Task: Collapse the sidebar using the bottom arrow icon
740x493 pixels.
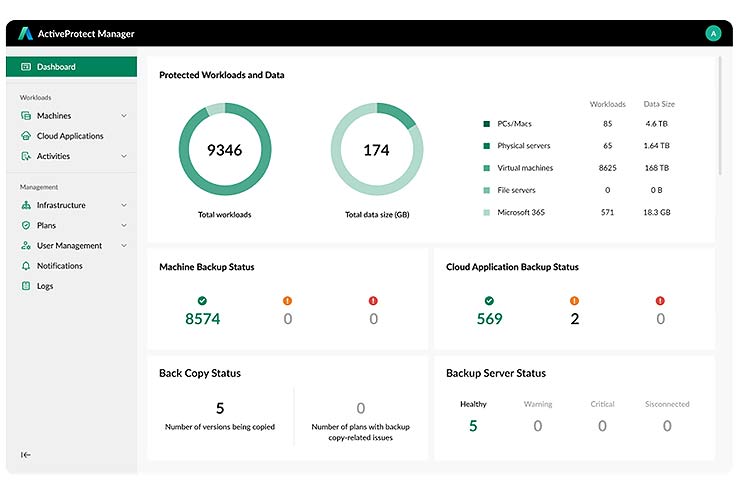Action: tap(26, 455)
